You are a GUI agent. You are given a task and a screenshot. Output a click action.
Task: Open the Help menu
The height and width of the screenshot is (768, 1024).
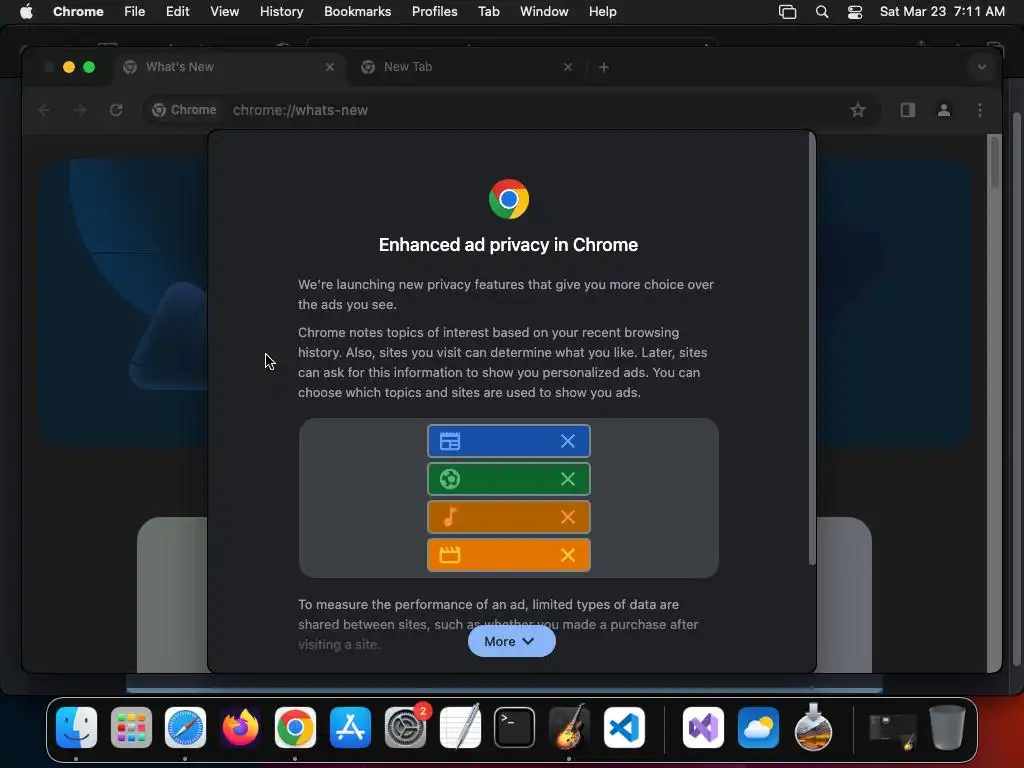[602, 11]
